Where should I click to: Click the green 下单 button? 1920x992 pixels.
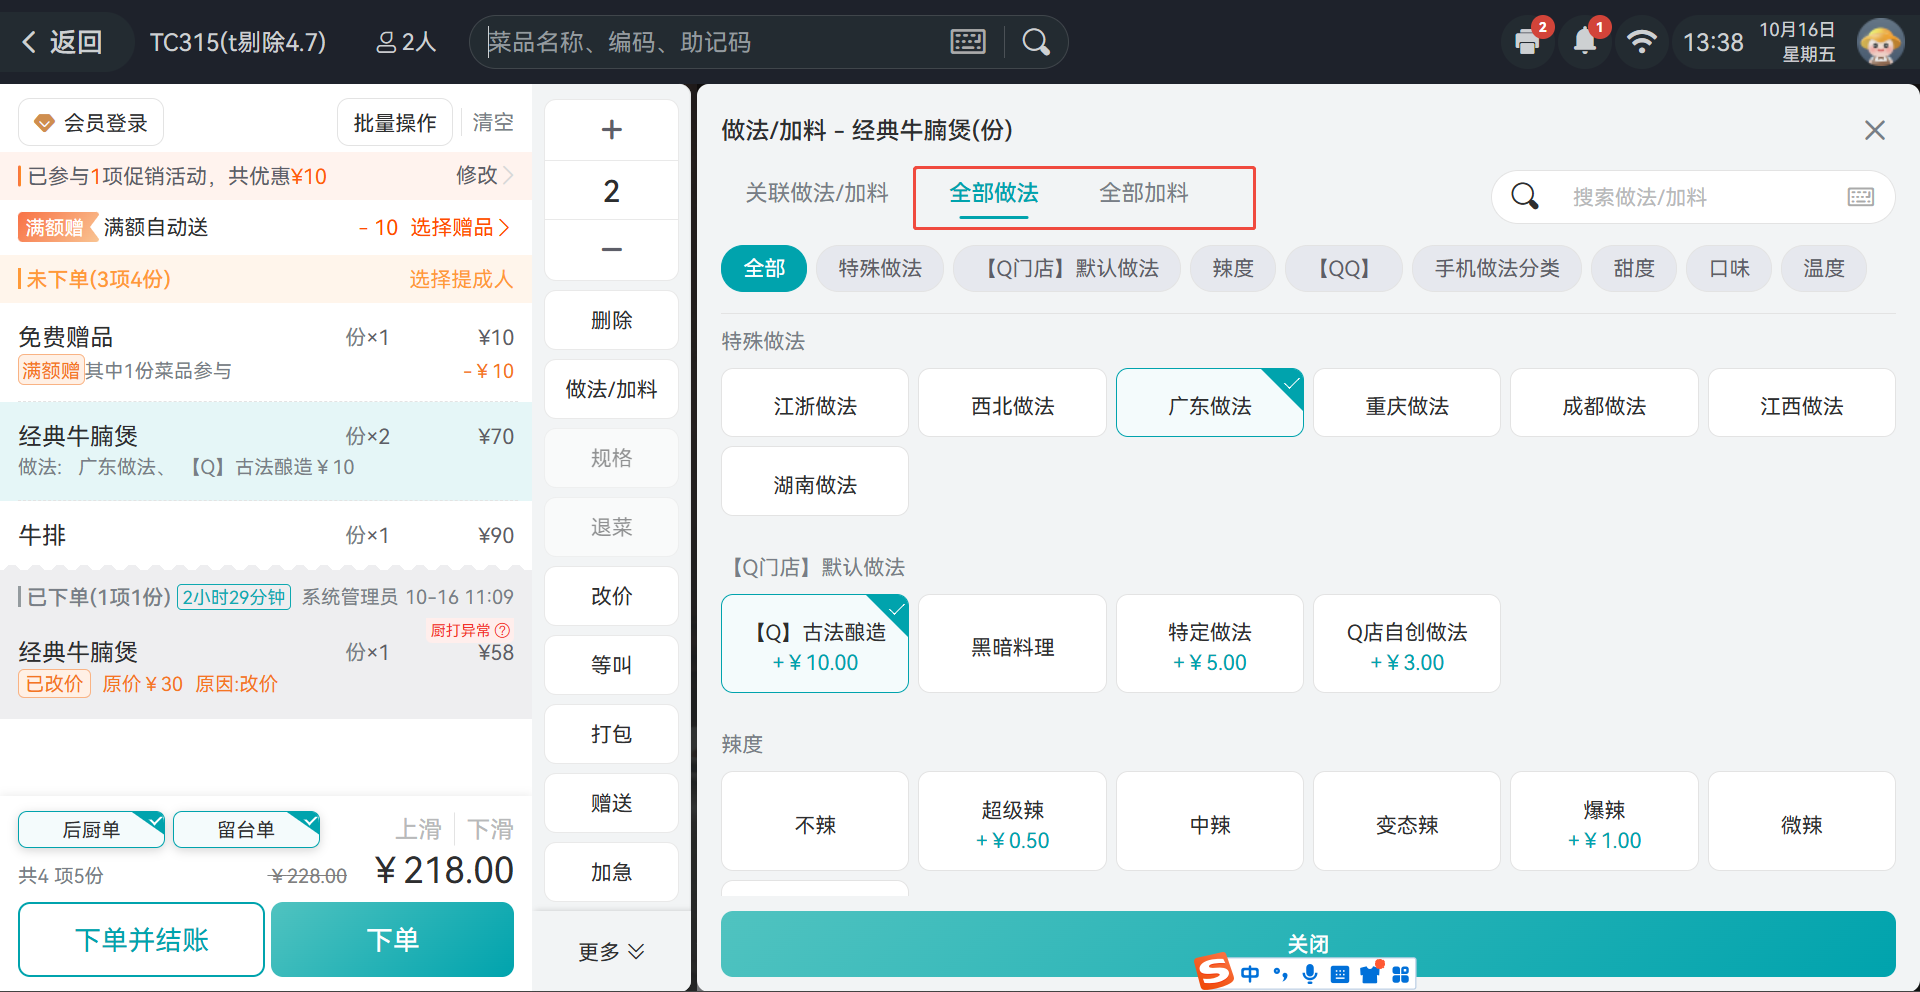tap(392, 940)
